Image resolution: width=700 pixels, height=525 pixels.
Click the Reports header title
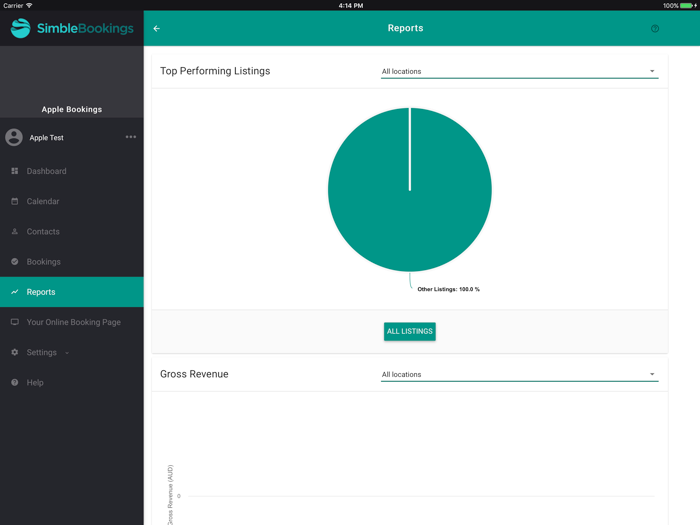click(x=405, y=28)
